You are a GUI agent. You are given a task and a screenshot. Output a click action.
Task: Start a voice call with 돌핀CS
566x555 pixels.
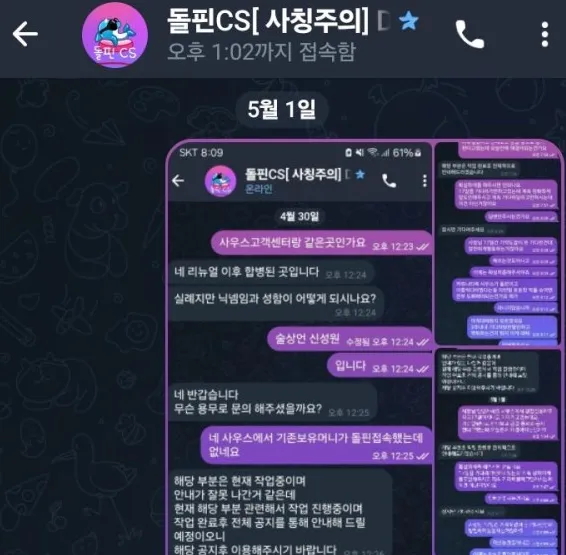(x=469, y=34)
